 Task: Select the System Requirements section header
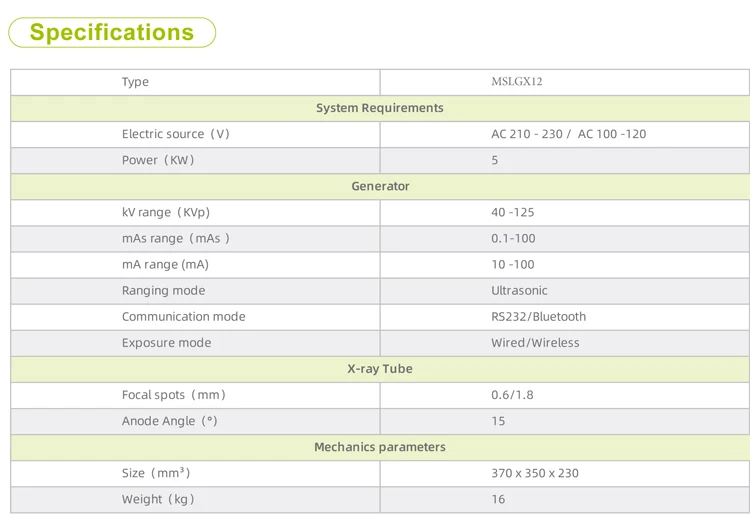pos(379,108)
